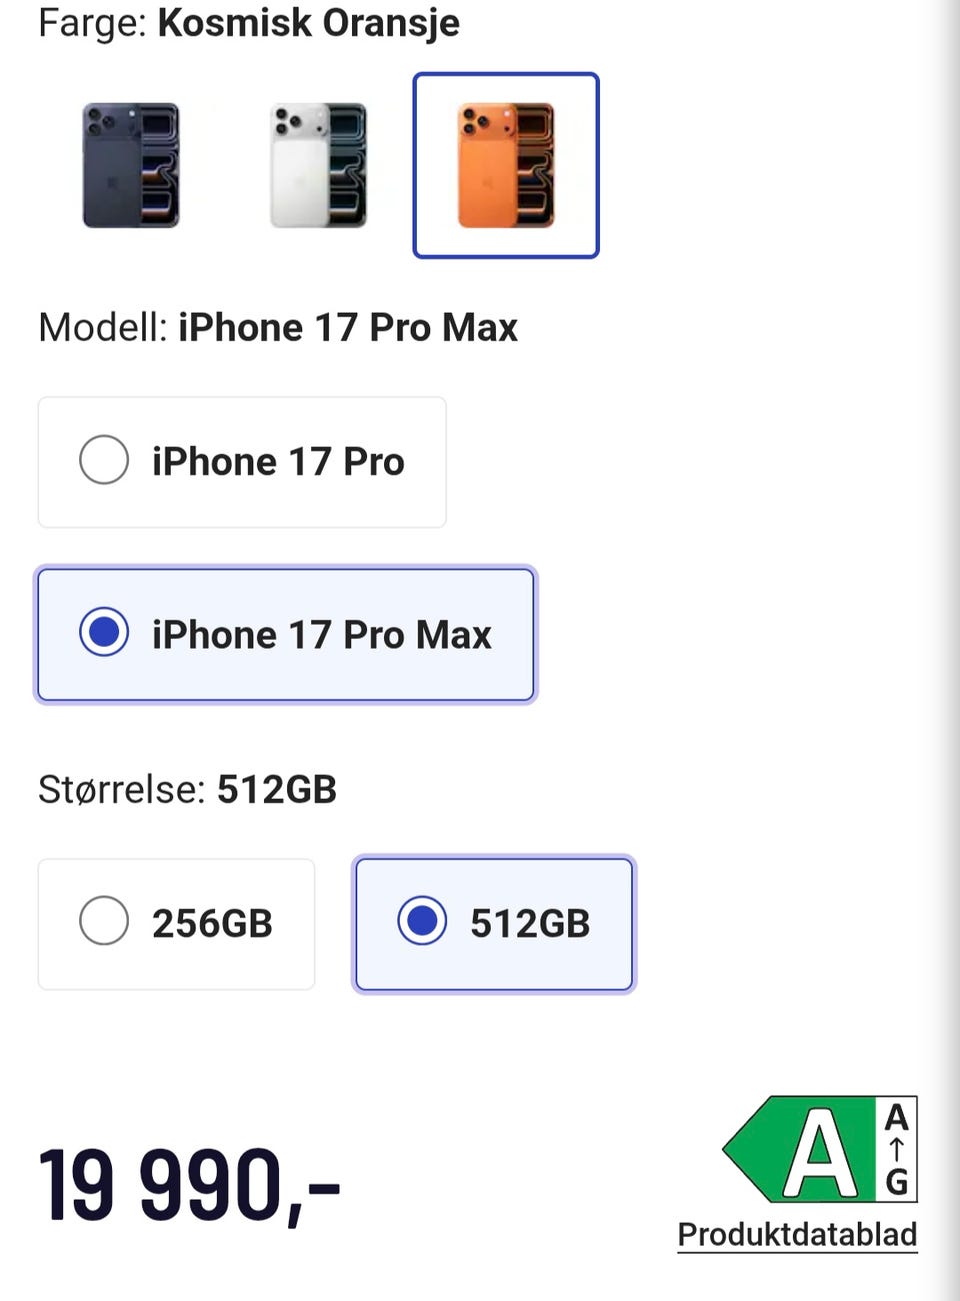This screenshot has height=1301, width=960.
Task: Click the camera lenses on the orange iPhone image
Action: click(474, 122)
